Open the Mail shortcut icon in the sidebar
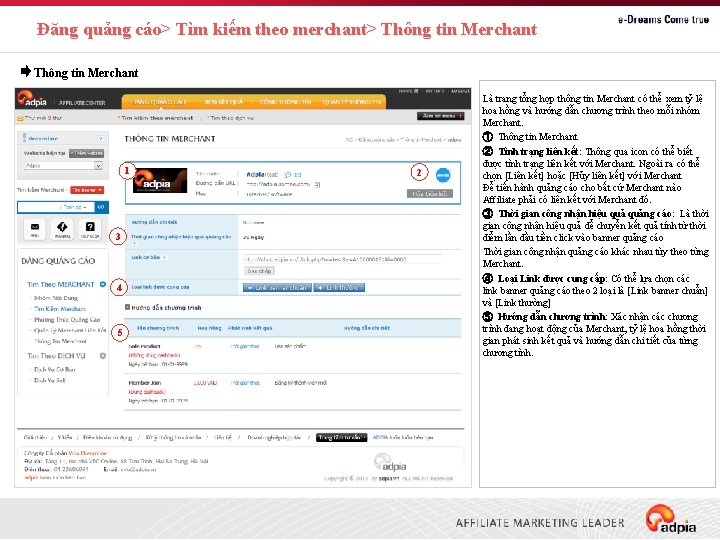This screenshot has height=540, width=720. tap(35, 229)
